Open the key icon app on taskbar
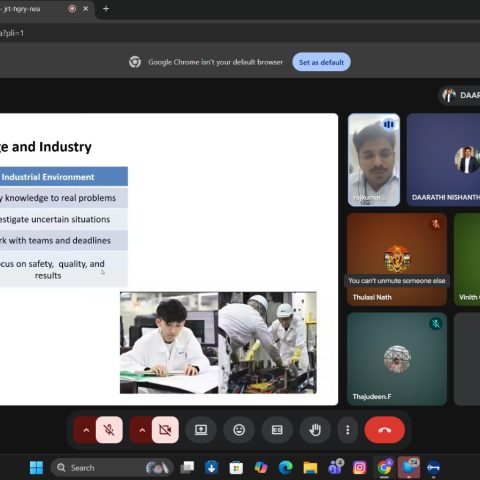Image resolution: width=480 pixels, height=480 pixels. [434, 468]
